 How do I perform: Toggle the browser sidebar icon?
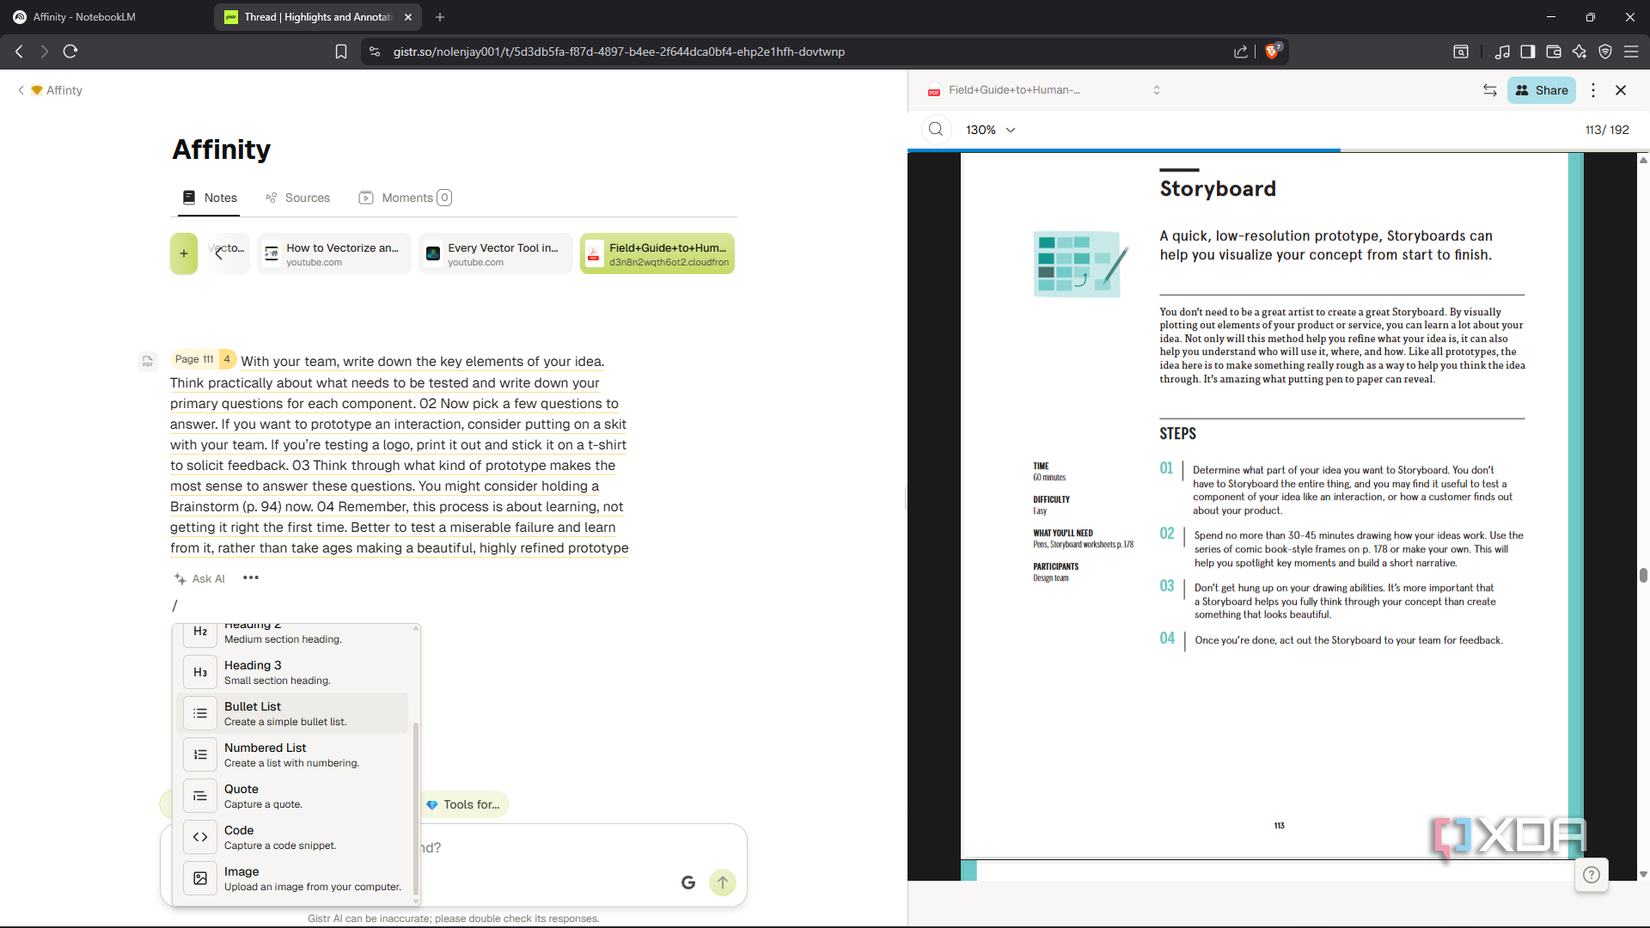click(1528, 51)
